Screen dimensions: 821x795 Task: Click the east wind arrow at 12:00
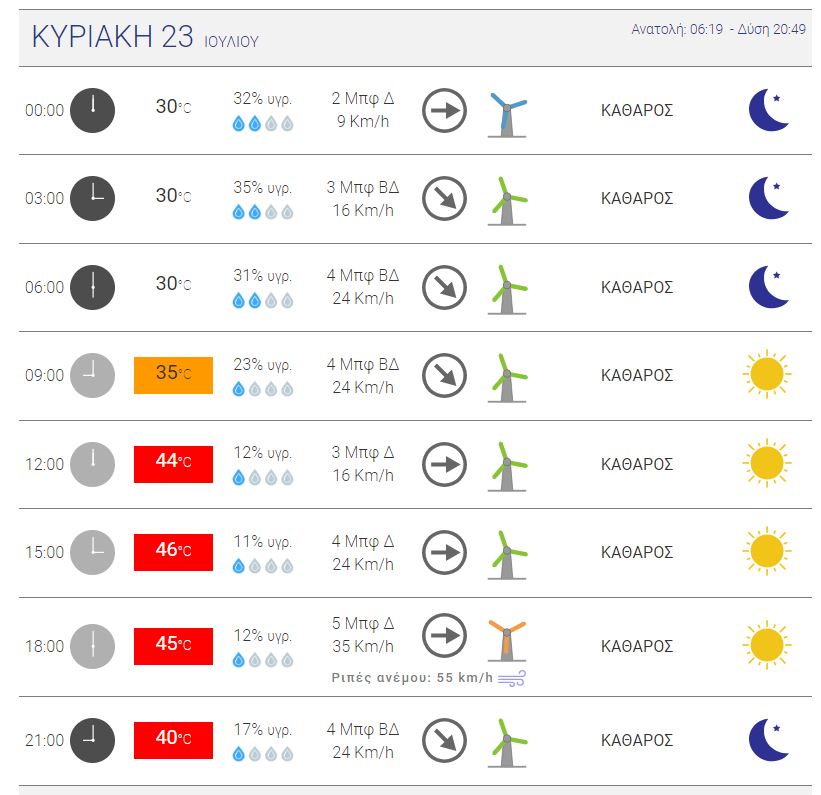(x=445, y=465)
